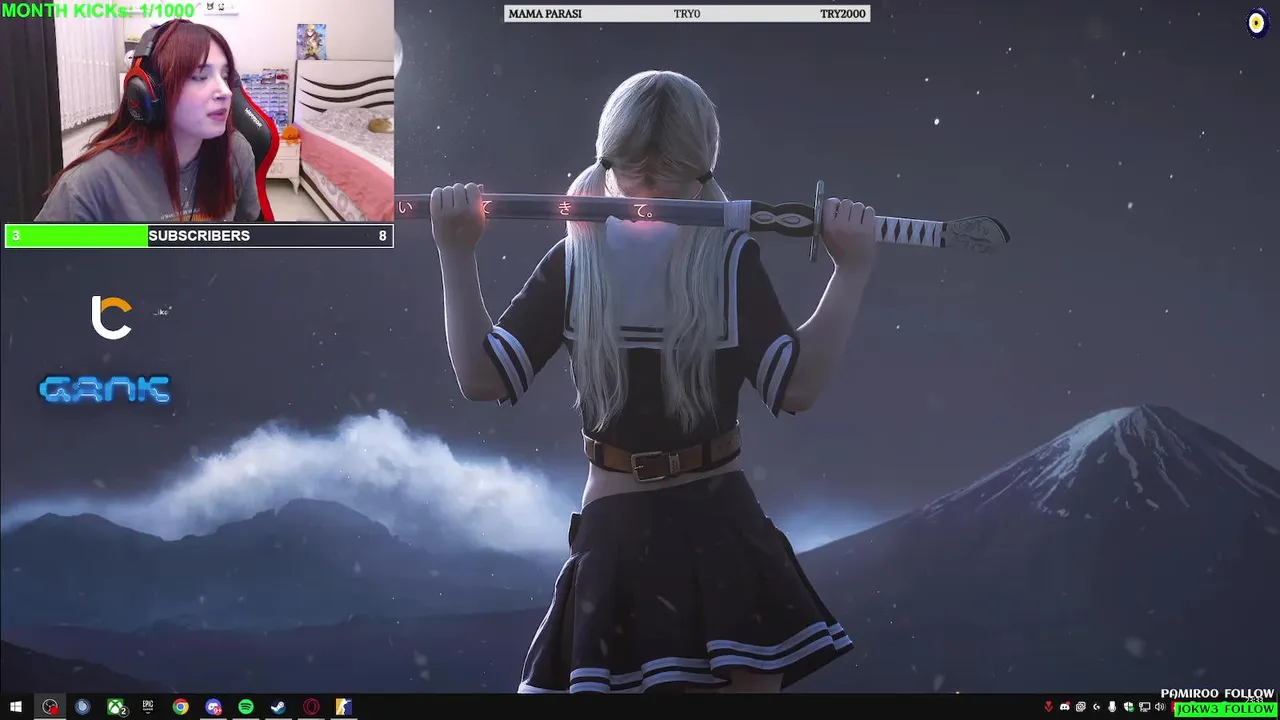
Task: Click the red downward arrow tray icon
Action: pos(1048,707)
